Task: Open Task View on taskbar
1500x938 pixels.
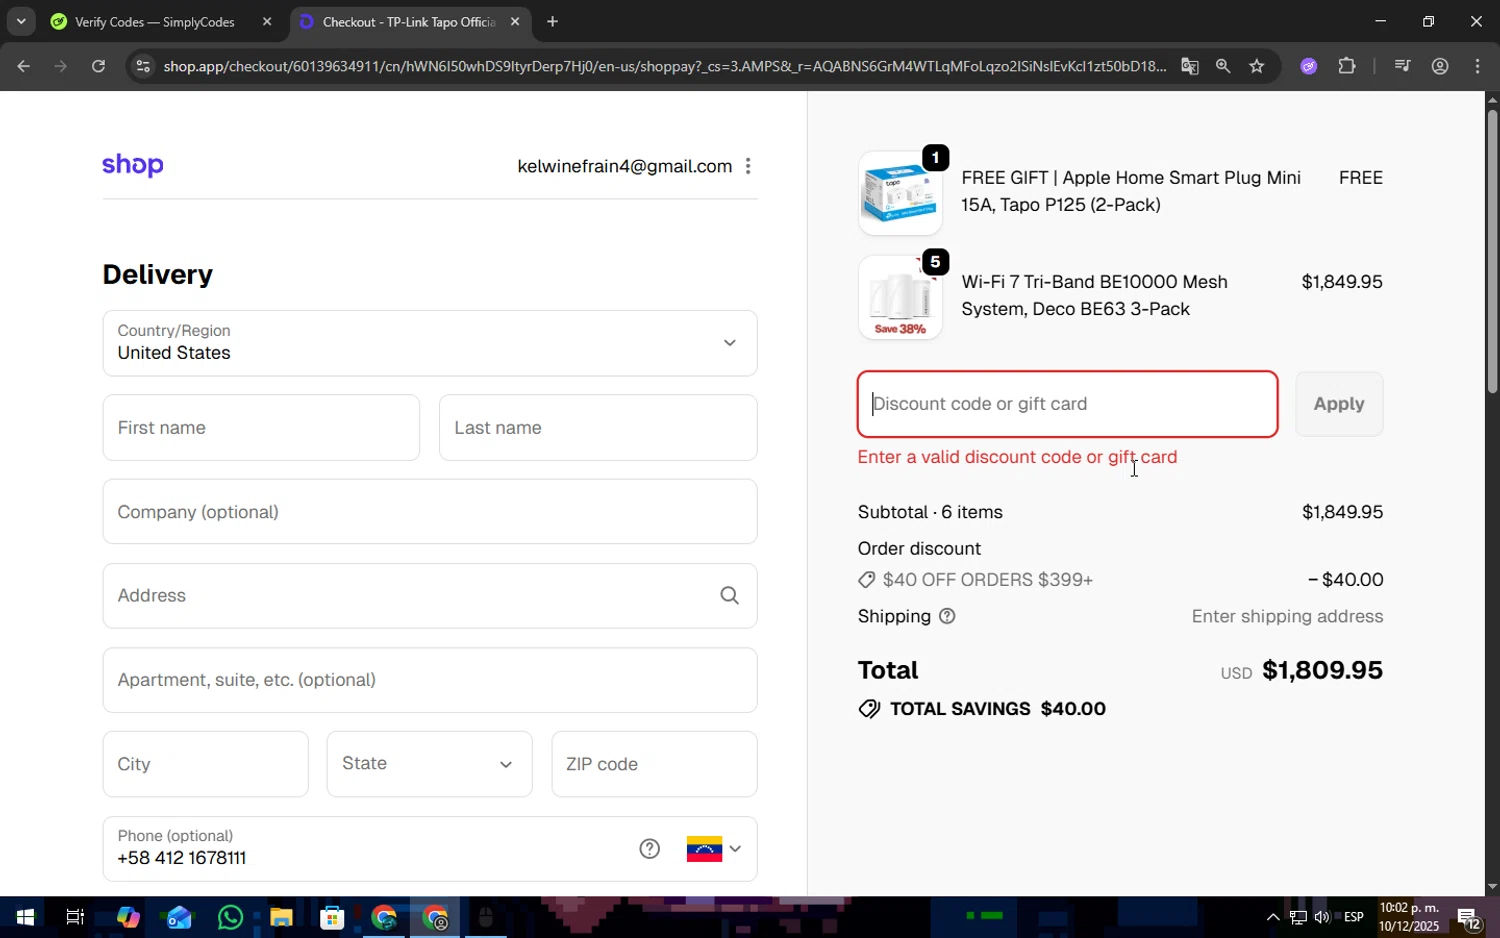Action: point(75,917)
